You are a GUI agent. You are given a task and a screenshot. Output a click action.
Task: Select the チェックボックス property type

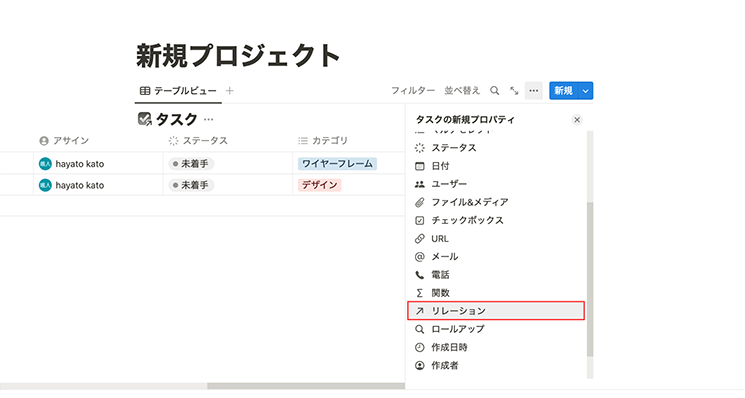click(x=496, y=220)
